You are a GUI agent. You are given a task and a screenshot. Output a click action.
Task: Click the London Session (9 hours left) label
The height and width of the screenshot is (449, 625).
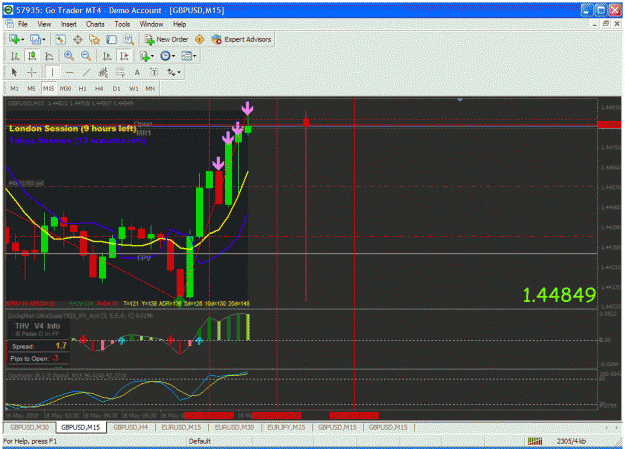point(73,128)
